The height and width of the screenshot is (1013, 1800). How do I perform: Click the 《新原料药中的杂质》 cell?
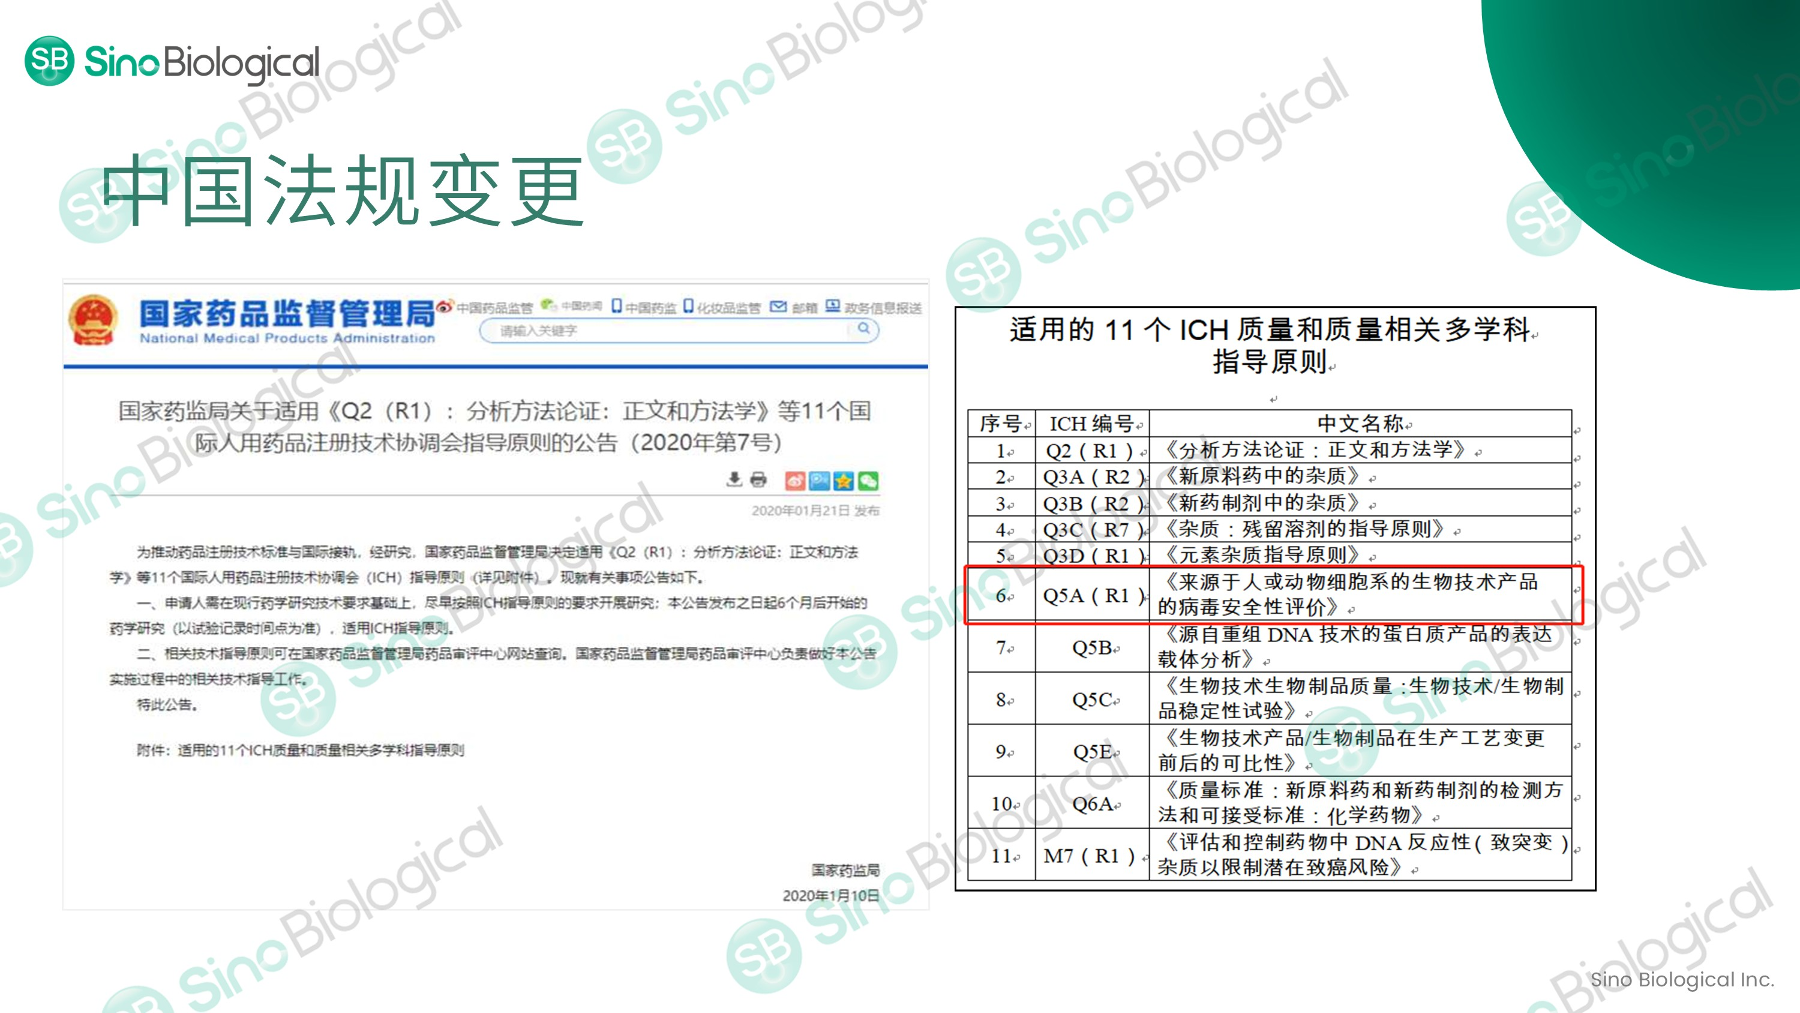1361,477
